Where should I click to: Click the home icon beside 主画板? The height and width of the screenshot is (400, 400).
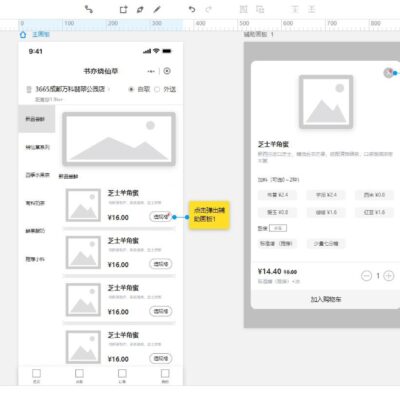[x=23, y=34]
